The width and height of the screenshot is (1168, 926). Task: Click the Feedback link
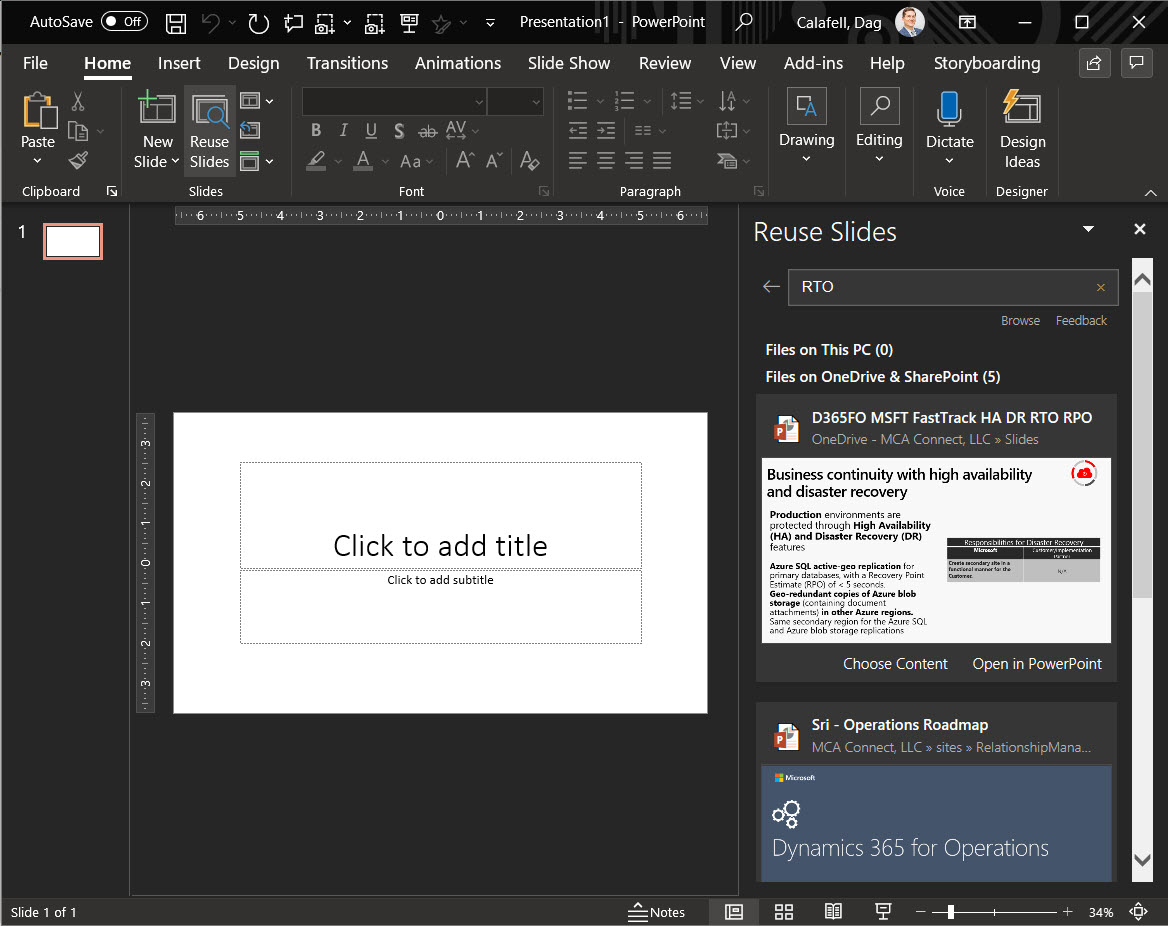coord(1081,320)
